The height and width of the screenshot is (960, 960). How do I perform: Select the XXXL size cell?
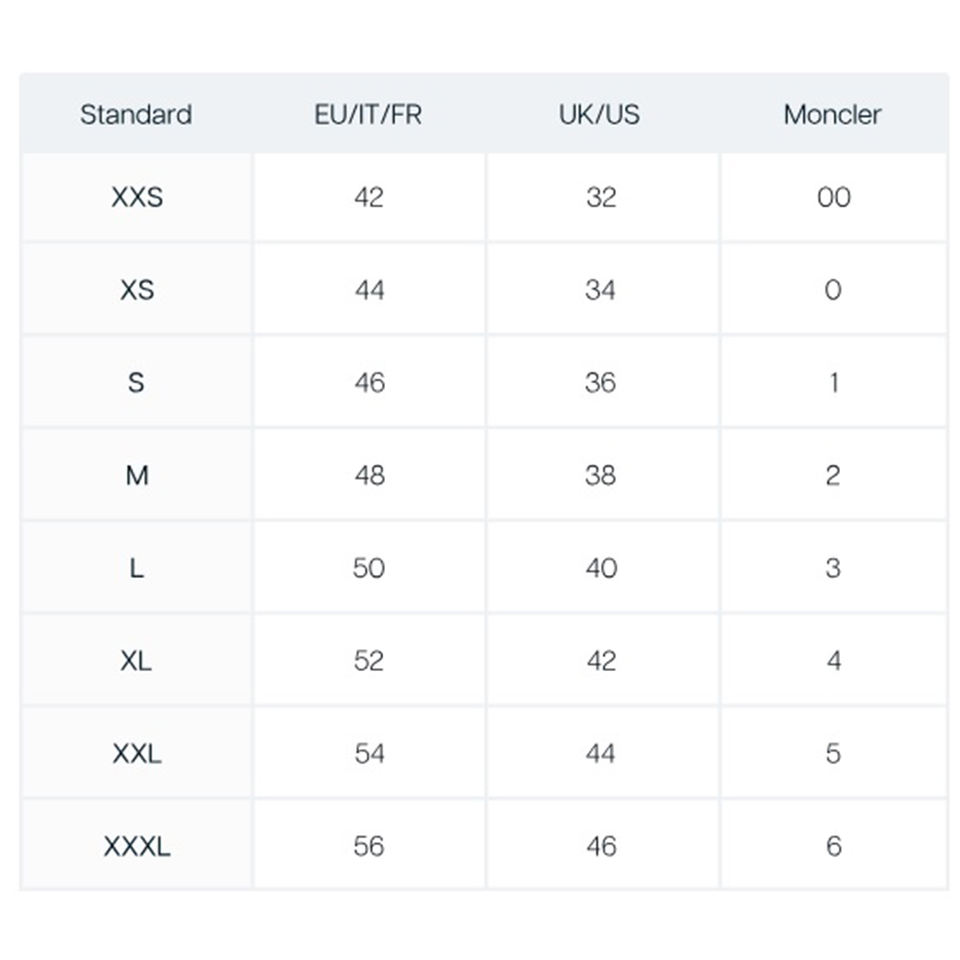coord(137,846)
